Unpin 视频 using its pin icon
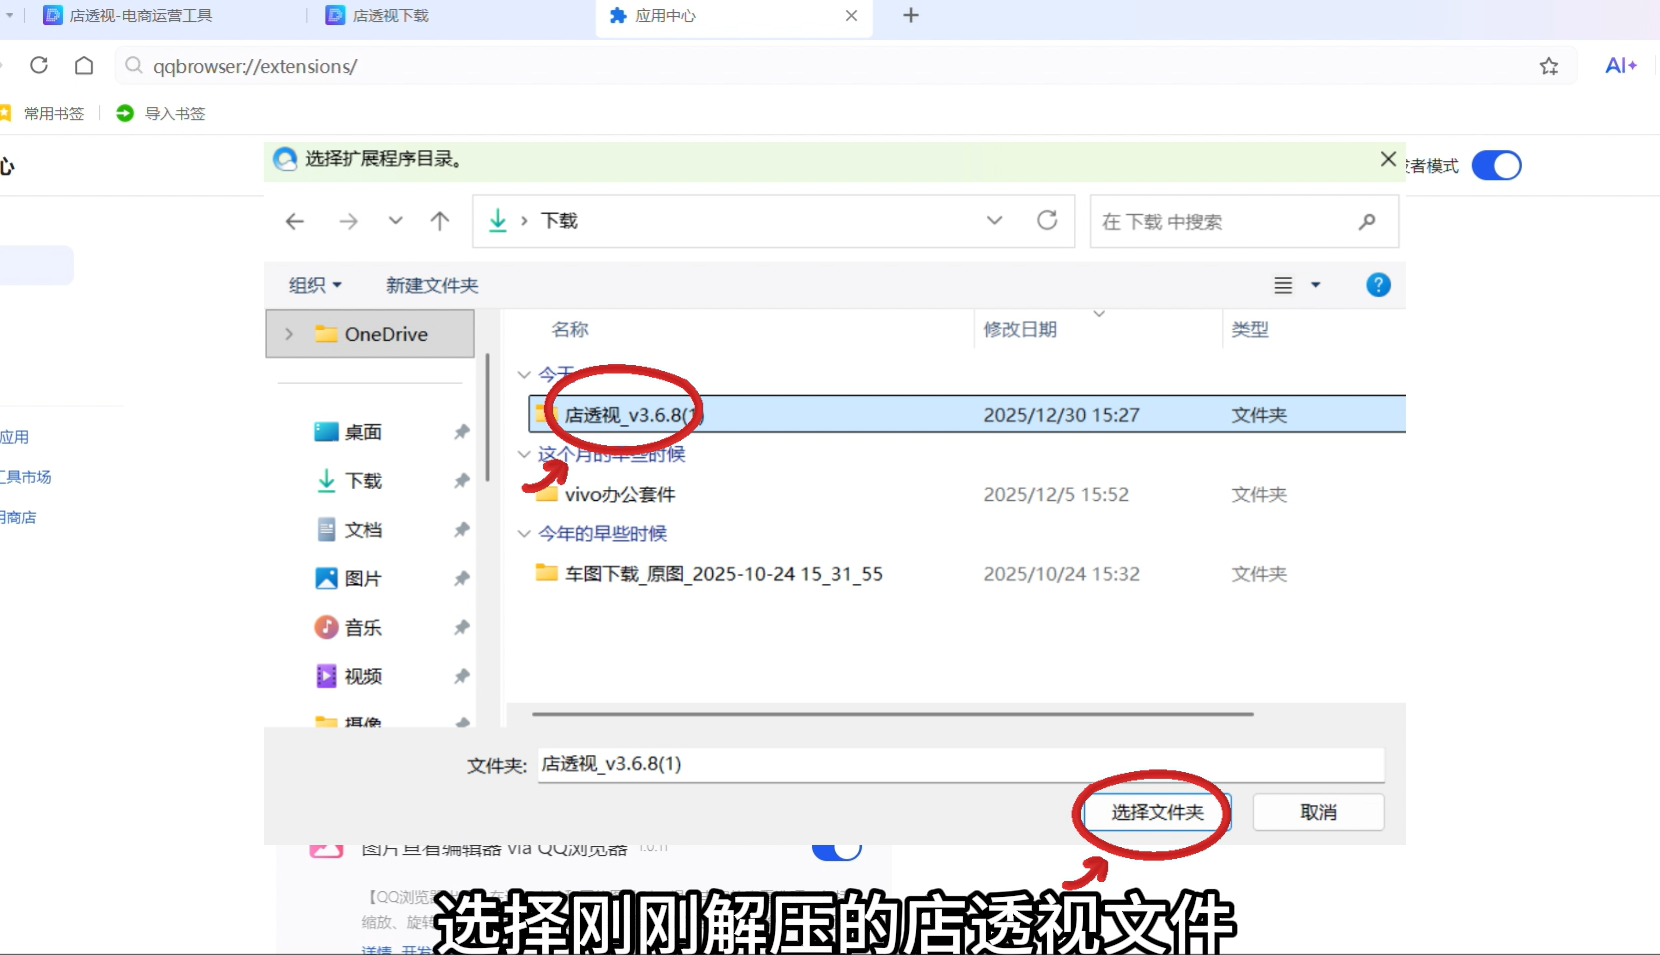 click(x=461, y=677)
